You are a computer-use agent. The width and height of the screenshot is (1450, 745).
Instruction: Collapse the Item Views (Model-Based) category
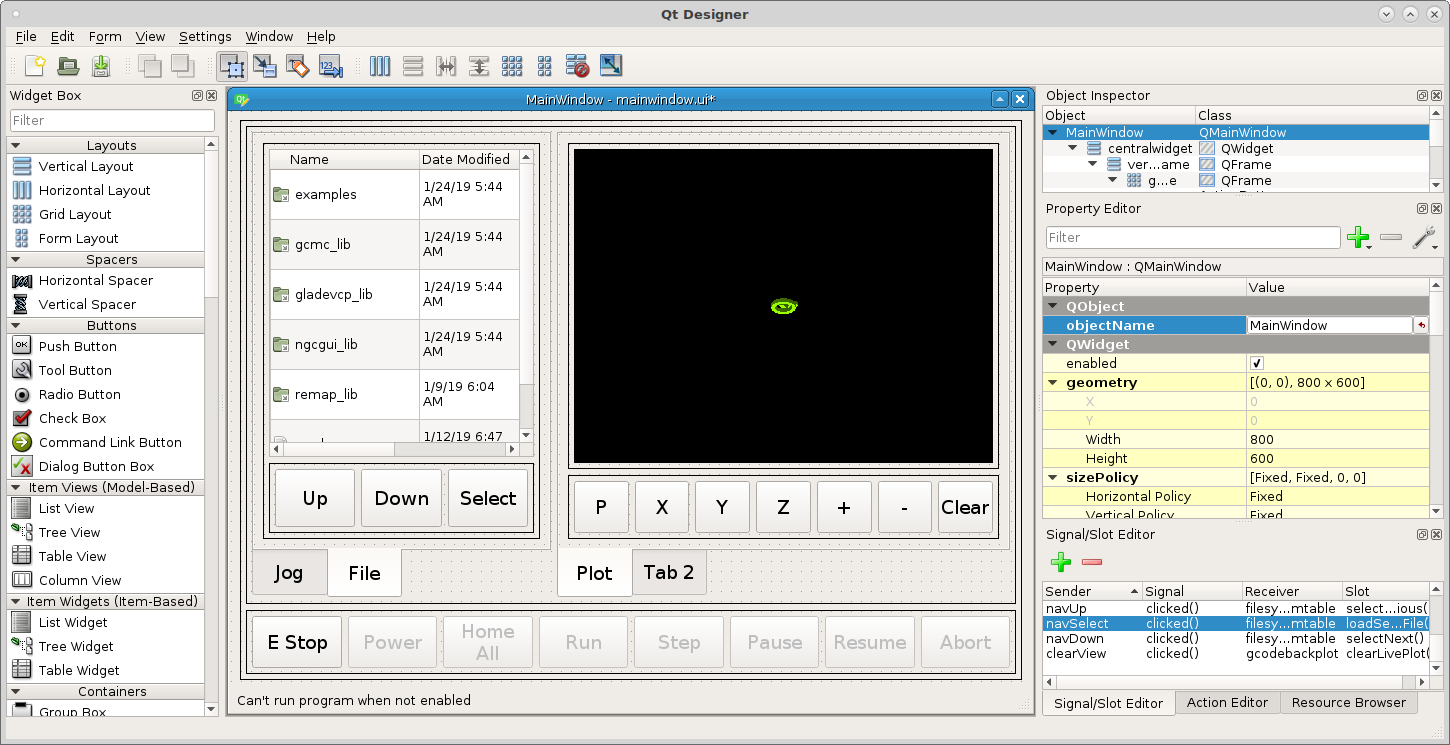pyautogui.click(x=16, y=488)
